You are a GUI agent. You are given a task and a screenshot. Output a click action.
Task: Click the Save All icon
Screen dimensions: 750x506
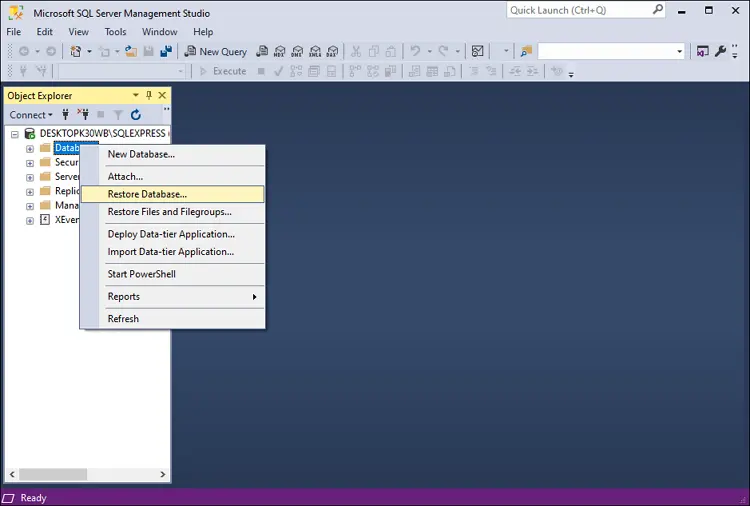pyautogui.click(x=166, y=51)
